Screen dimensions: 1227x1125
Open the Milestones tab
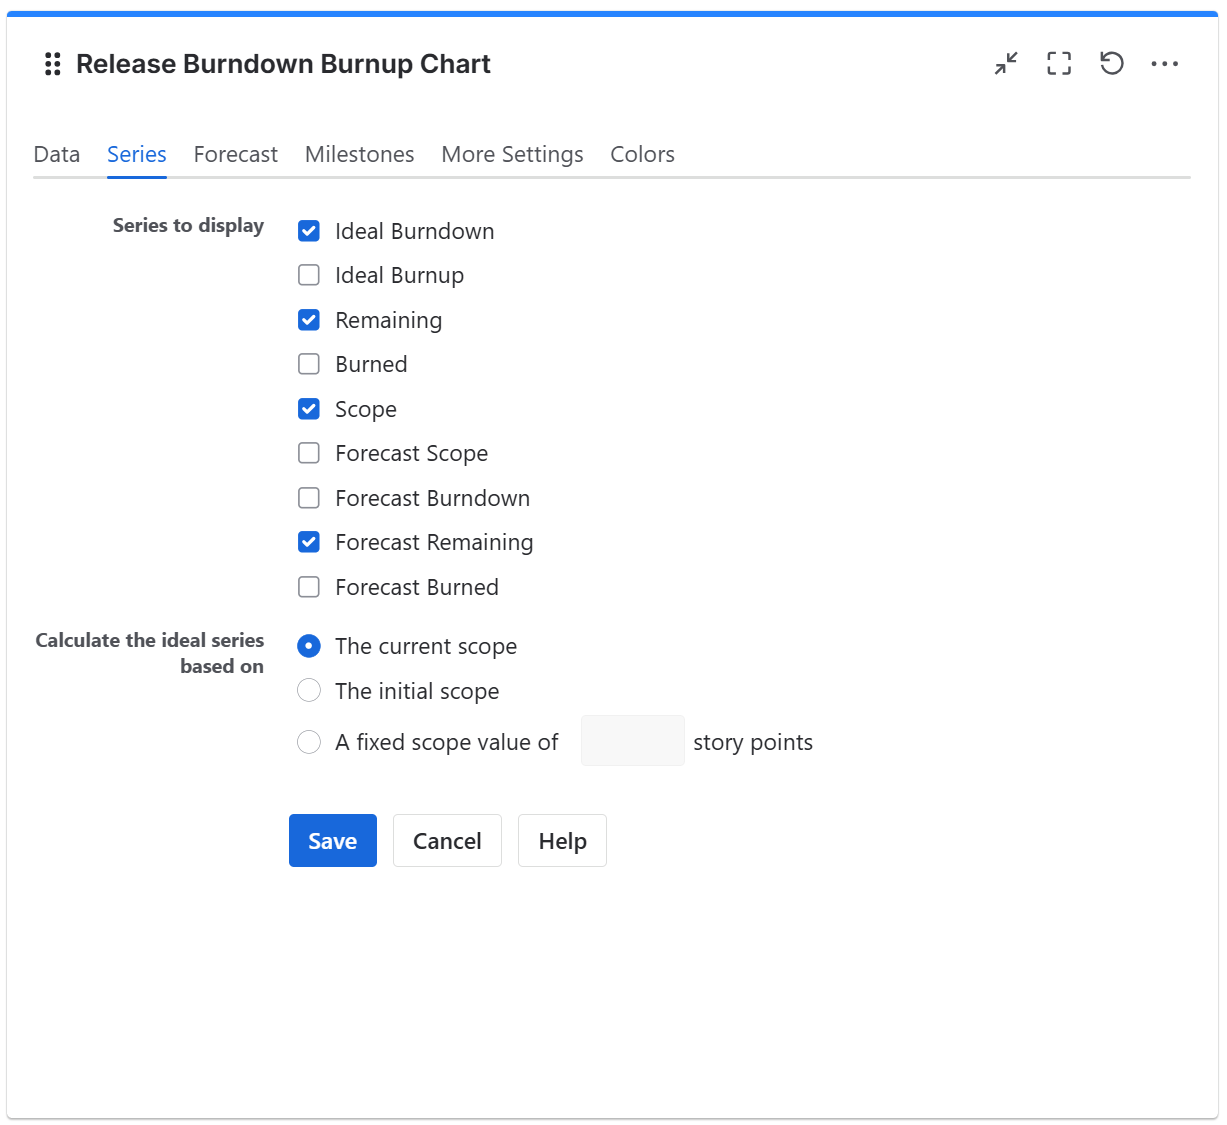pos(359,154)
